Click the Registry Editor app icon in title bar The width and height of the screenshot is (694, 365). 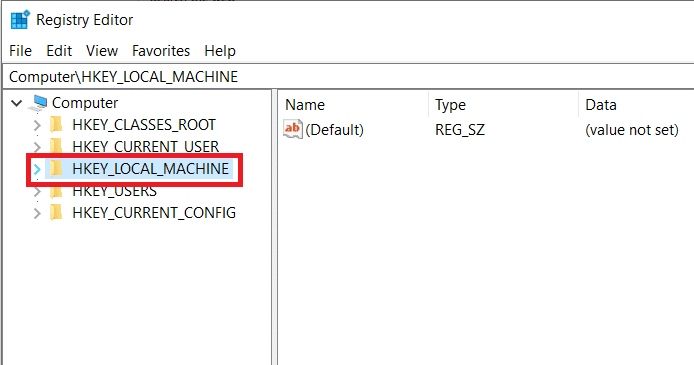pyautogui.click(x=19, y=20)
